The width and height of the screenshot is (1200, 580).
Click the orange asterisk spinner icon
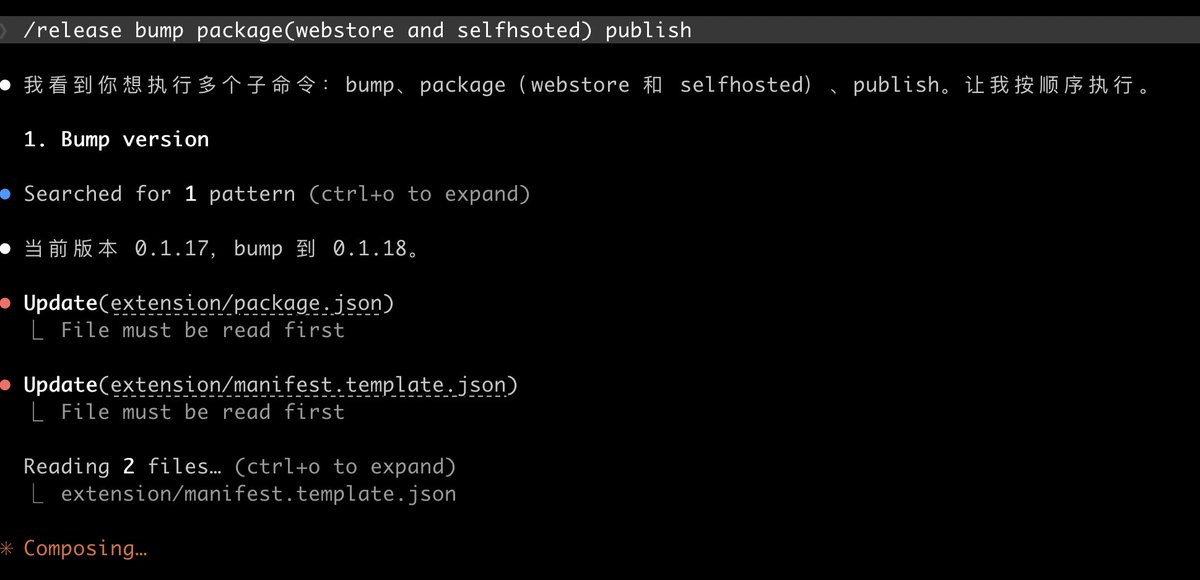pyautogui.click(x=7, y=549)
